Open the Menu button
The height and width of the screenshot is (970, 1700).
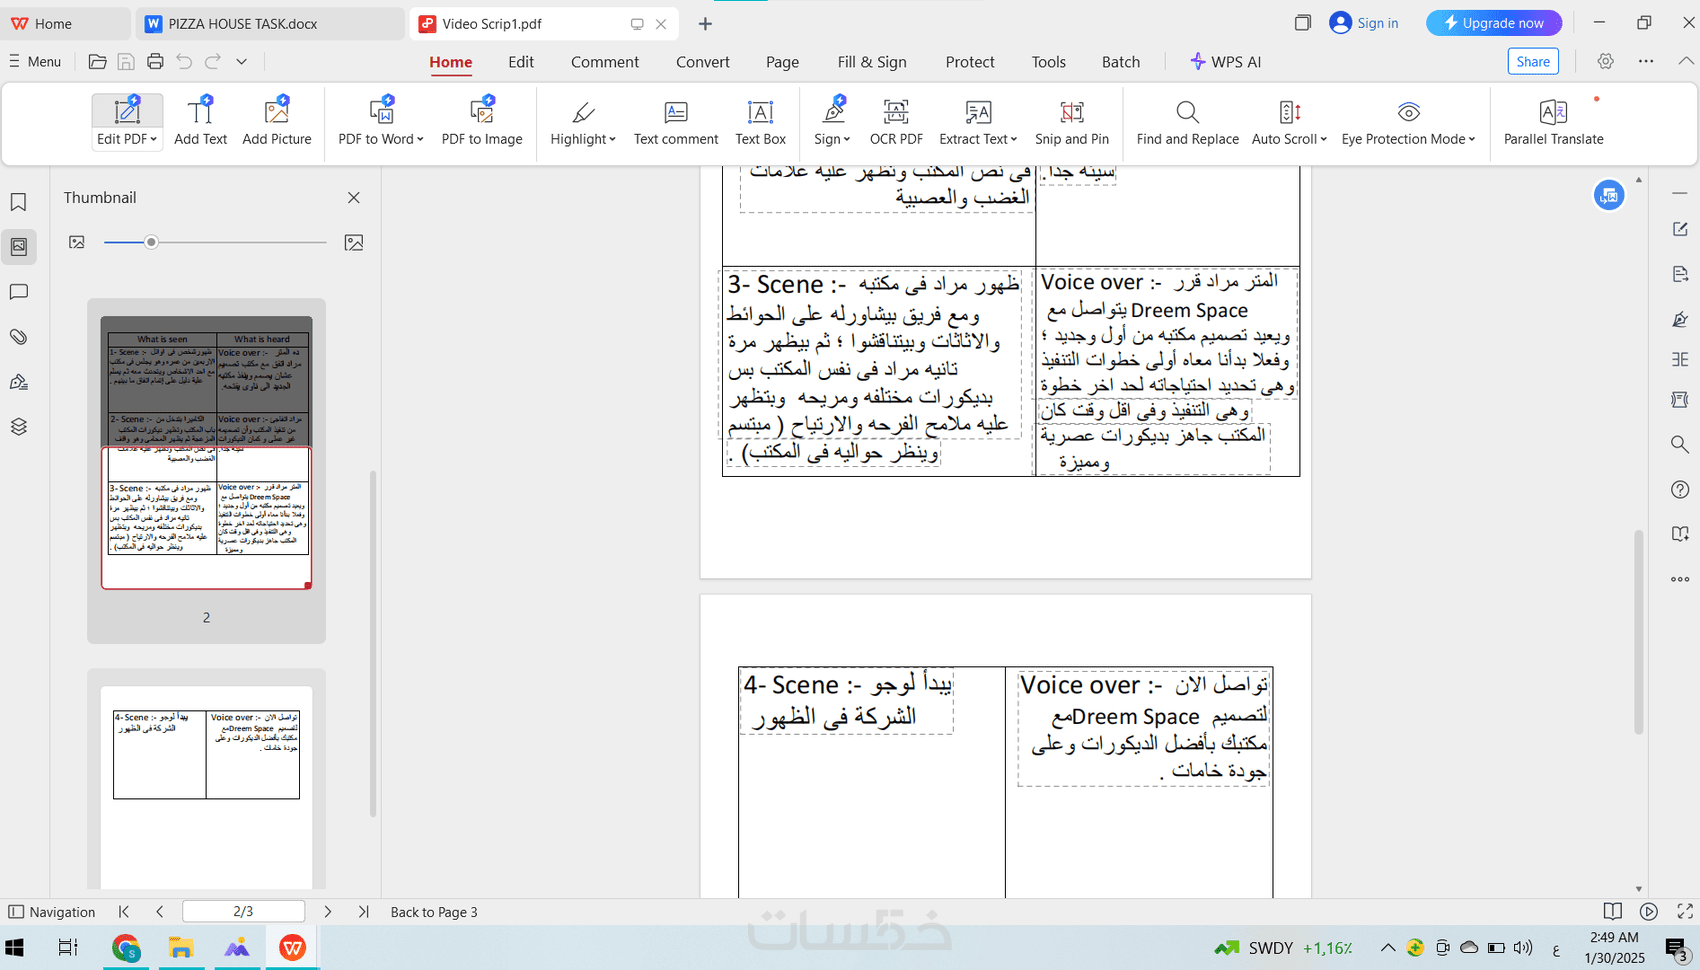[35, 62]
